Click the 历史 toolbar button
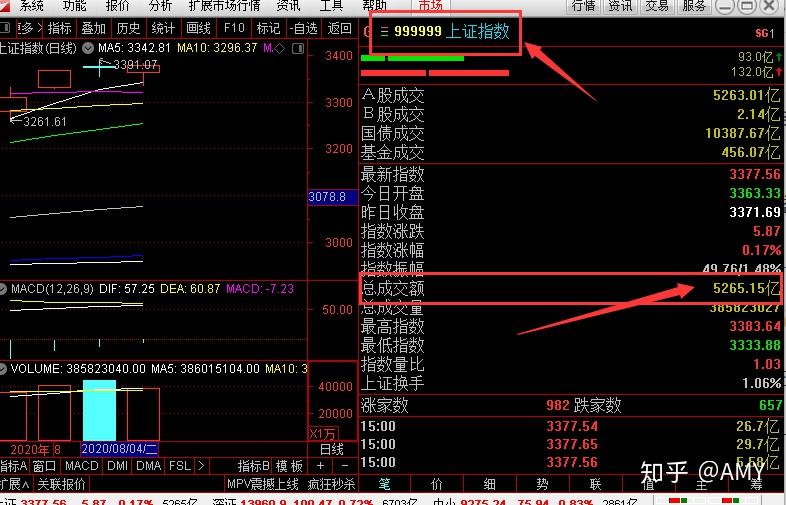This screenshot has width=786, height=505. point(128,28)
